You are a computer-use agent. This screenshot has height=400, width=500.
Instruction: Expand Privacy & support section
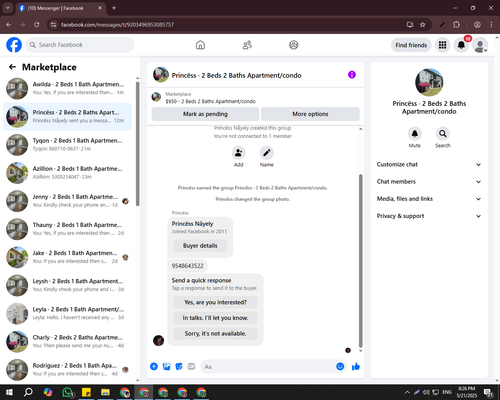point(429,216)
